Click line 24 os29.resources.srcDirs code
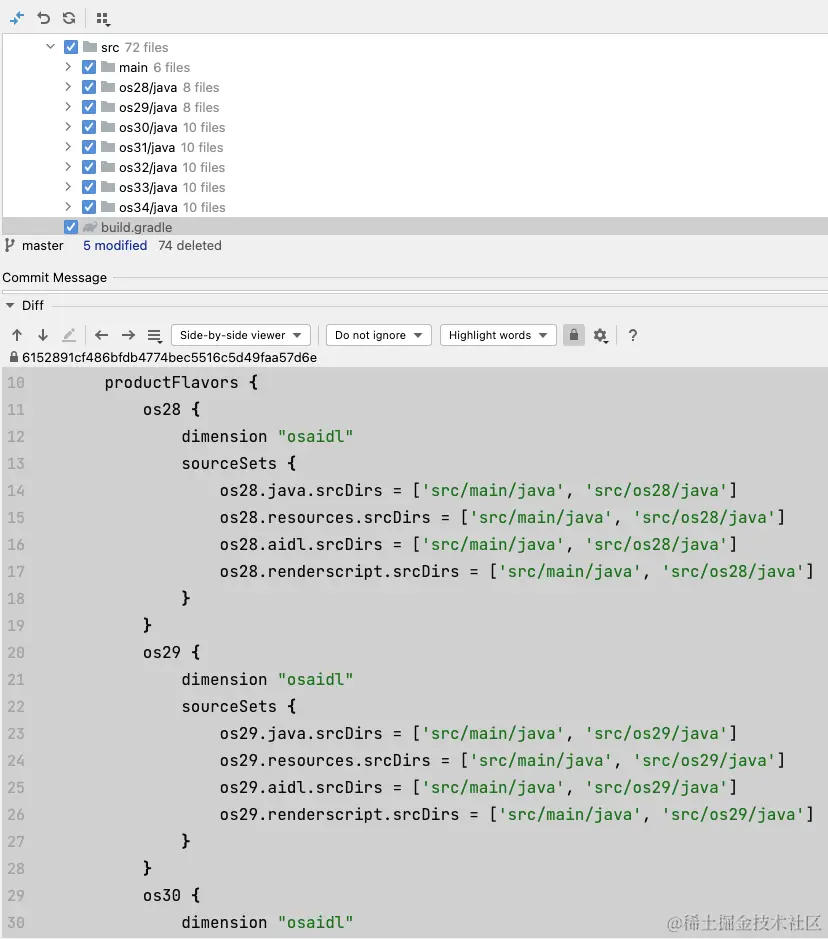The width and height of the screenshot is (828, 939). (x=502, y=761)
